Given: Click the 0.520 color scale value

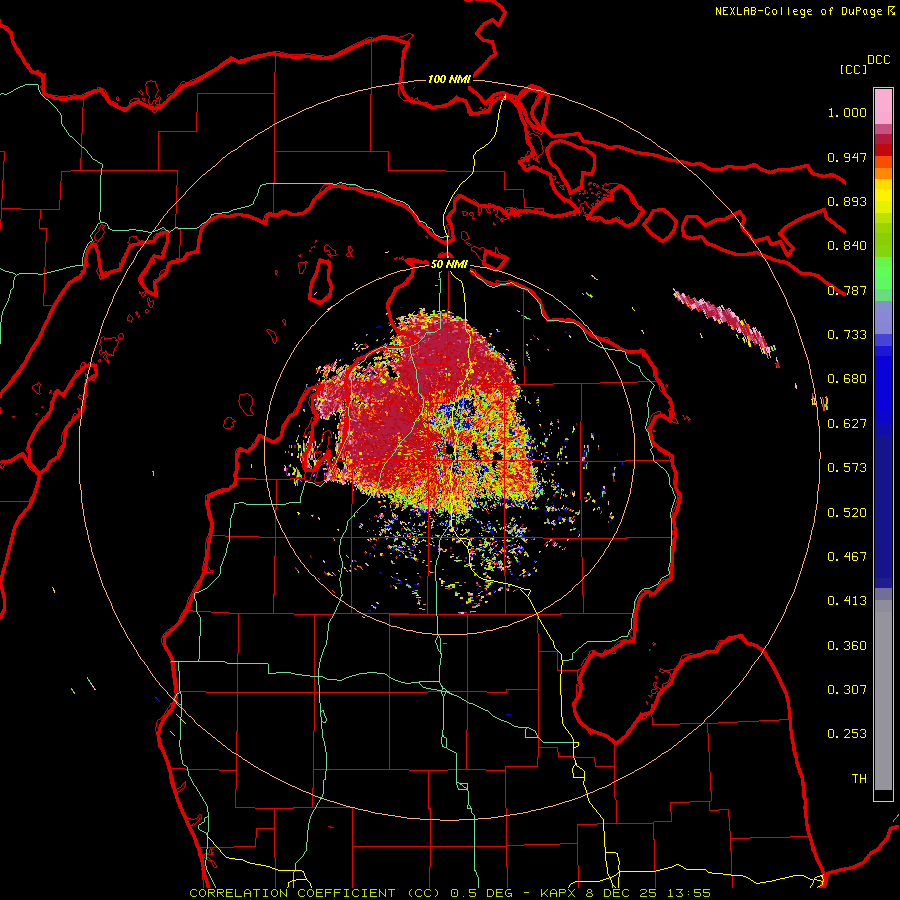Looking at the screenshot, I should pos(847,513).
